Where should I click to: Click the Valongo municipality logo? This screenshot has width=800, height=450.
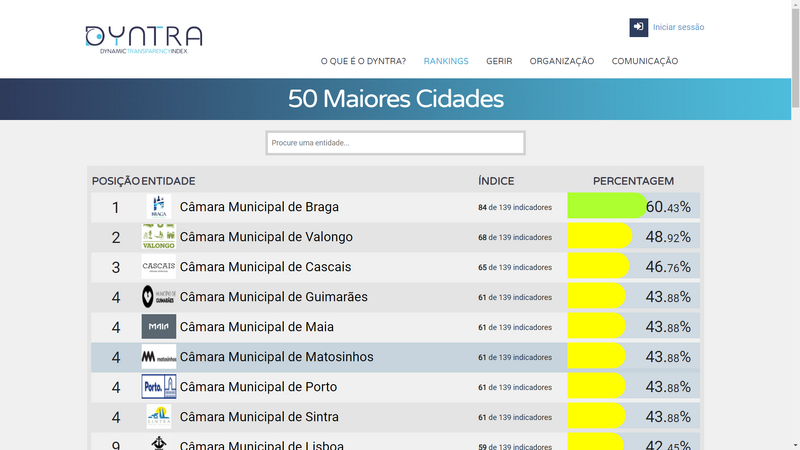point(158,237)
